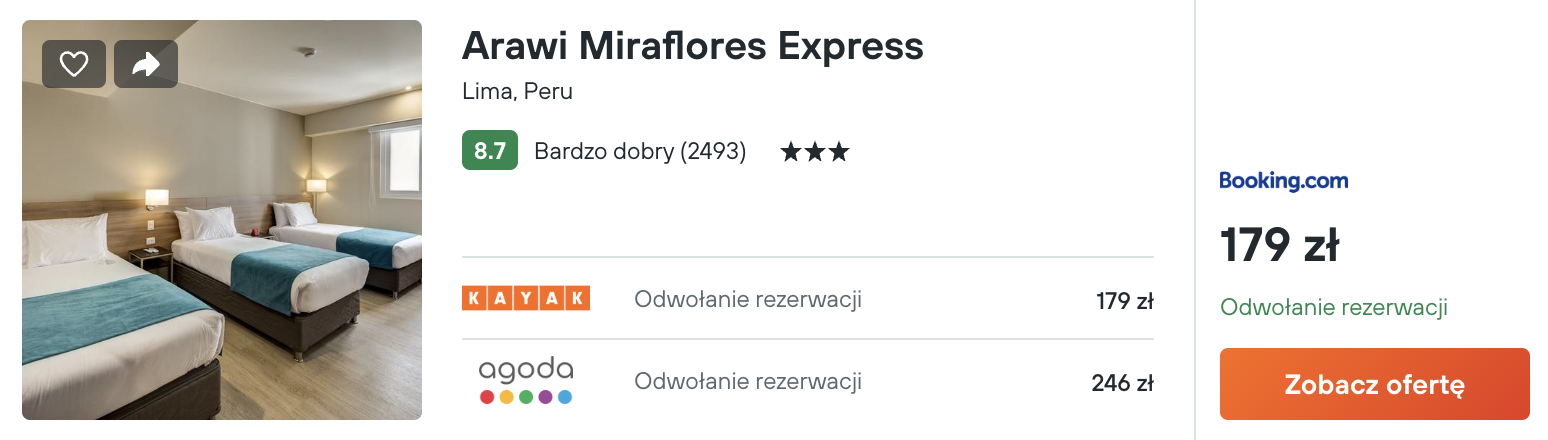Click the Bardzo dobry rating label
The image size is (1548, 440).
(604, 152)
